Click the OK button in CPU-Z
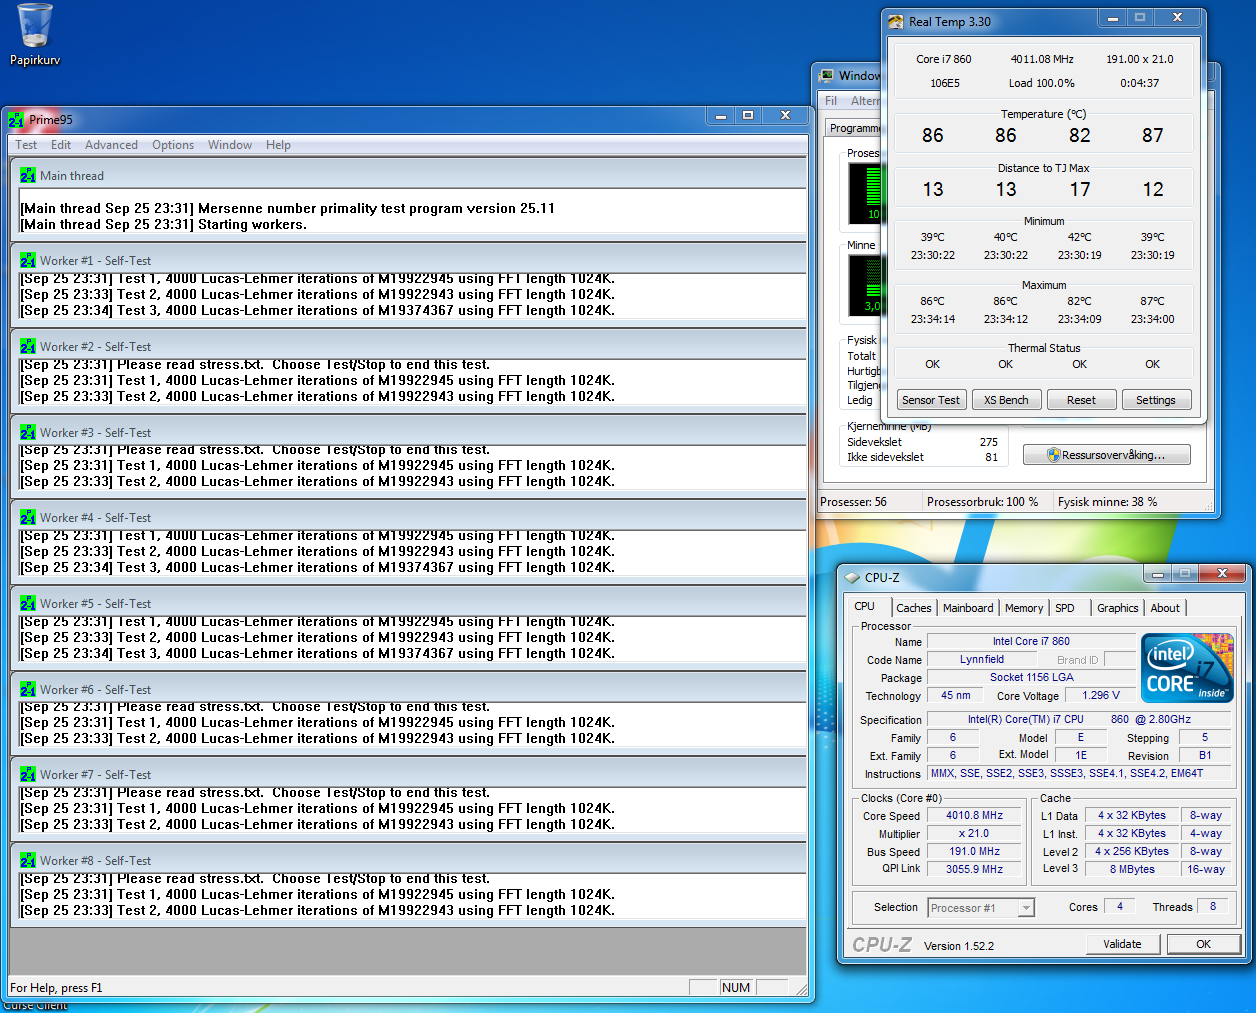Screen dimensions: 1256x1013 pos(1203,944)
